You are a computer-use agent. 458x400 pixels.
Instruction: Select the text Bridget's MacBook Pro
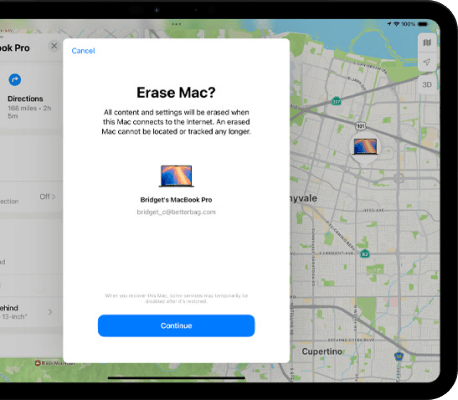tap(176, 200)
